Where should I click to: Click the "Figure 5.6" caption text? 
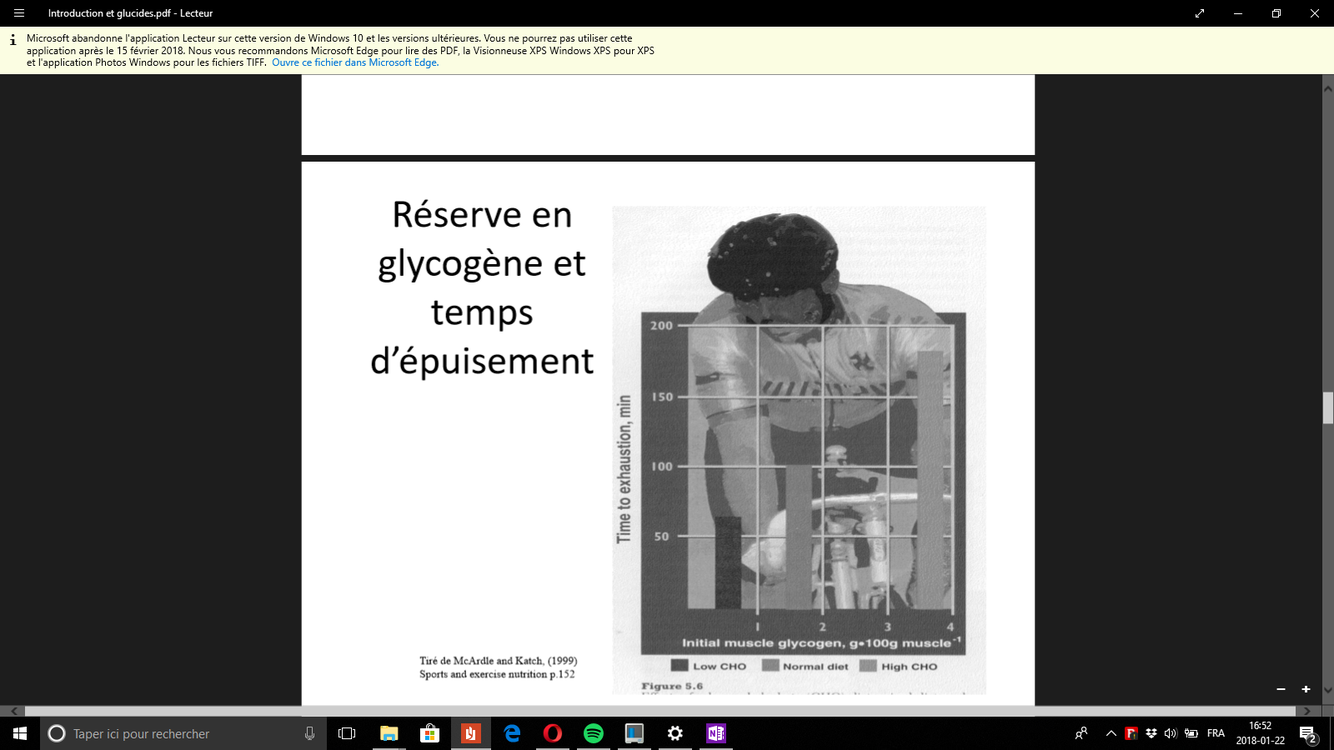point(672,686)
